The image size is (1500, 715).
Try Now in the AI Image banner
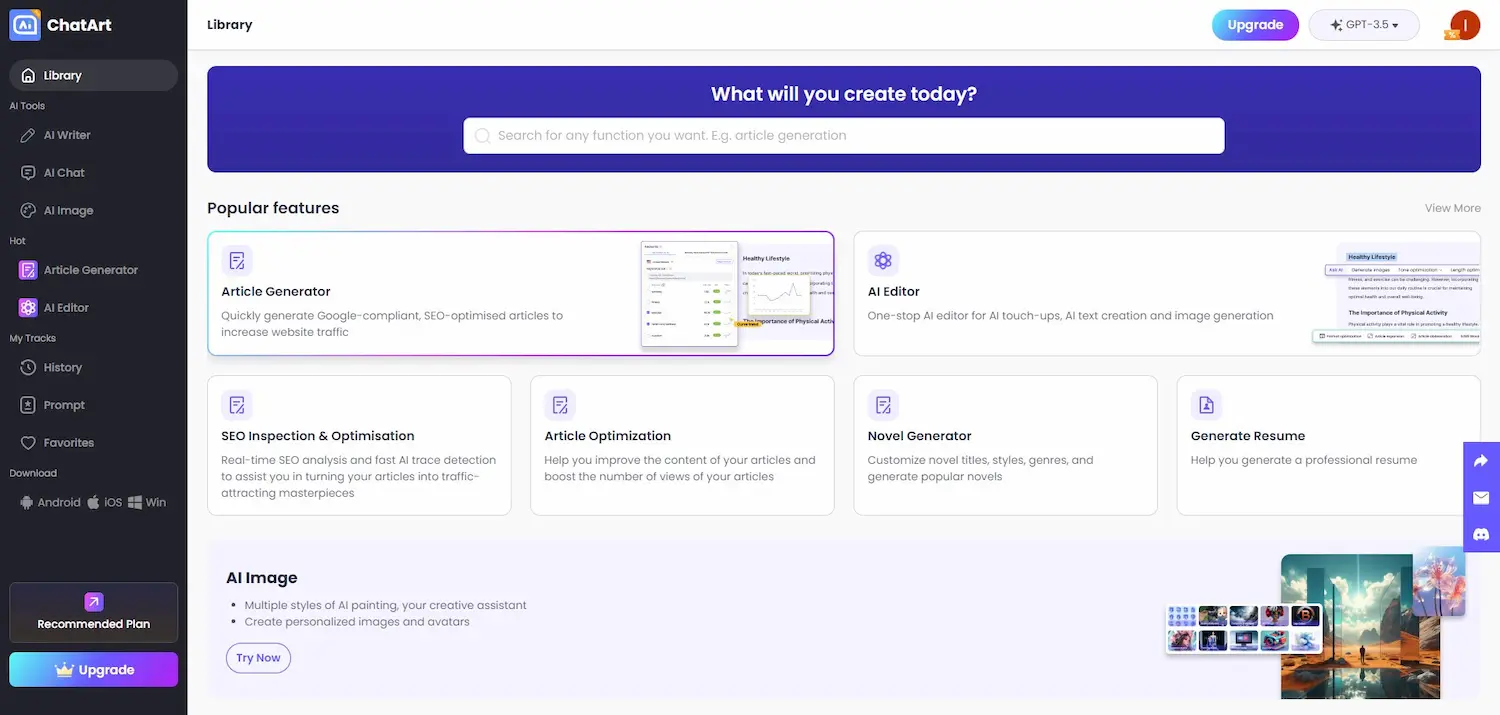(258, 657)
